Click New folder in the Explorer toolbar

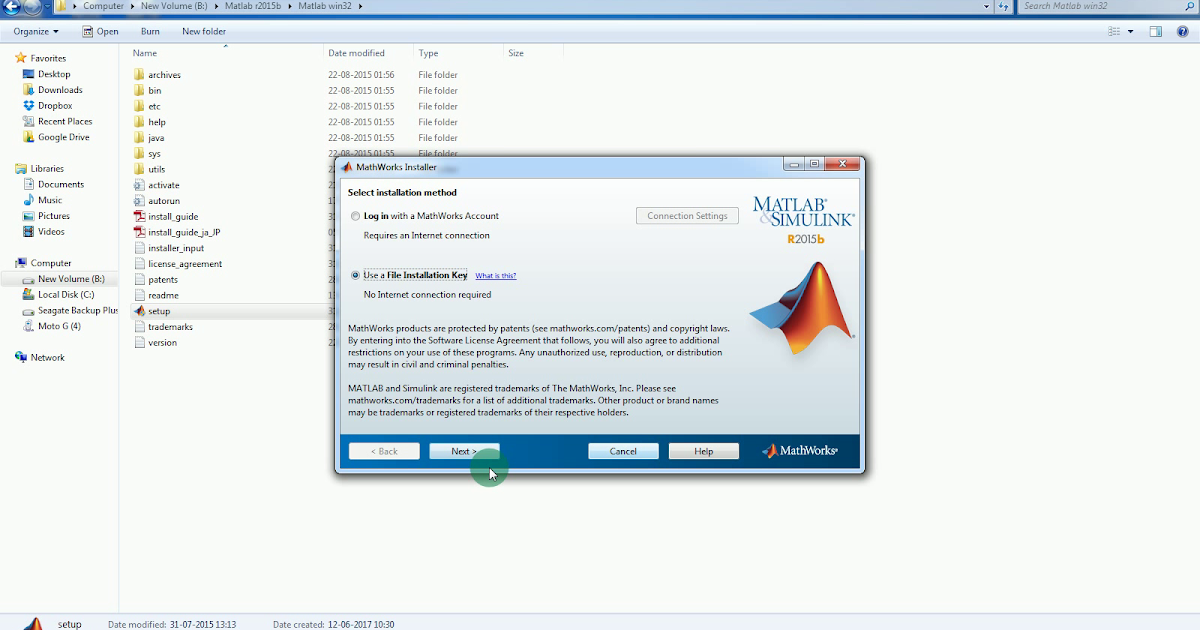click(x=204, y=31)
